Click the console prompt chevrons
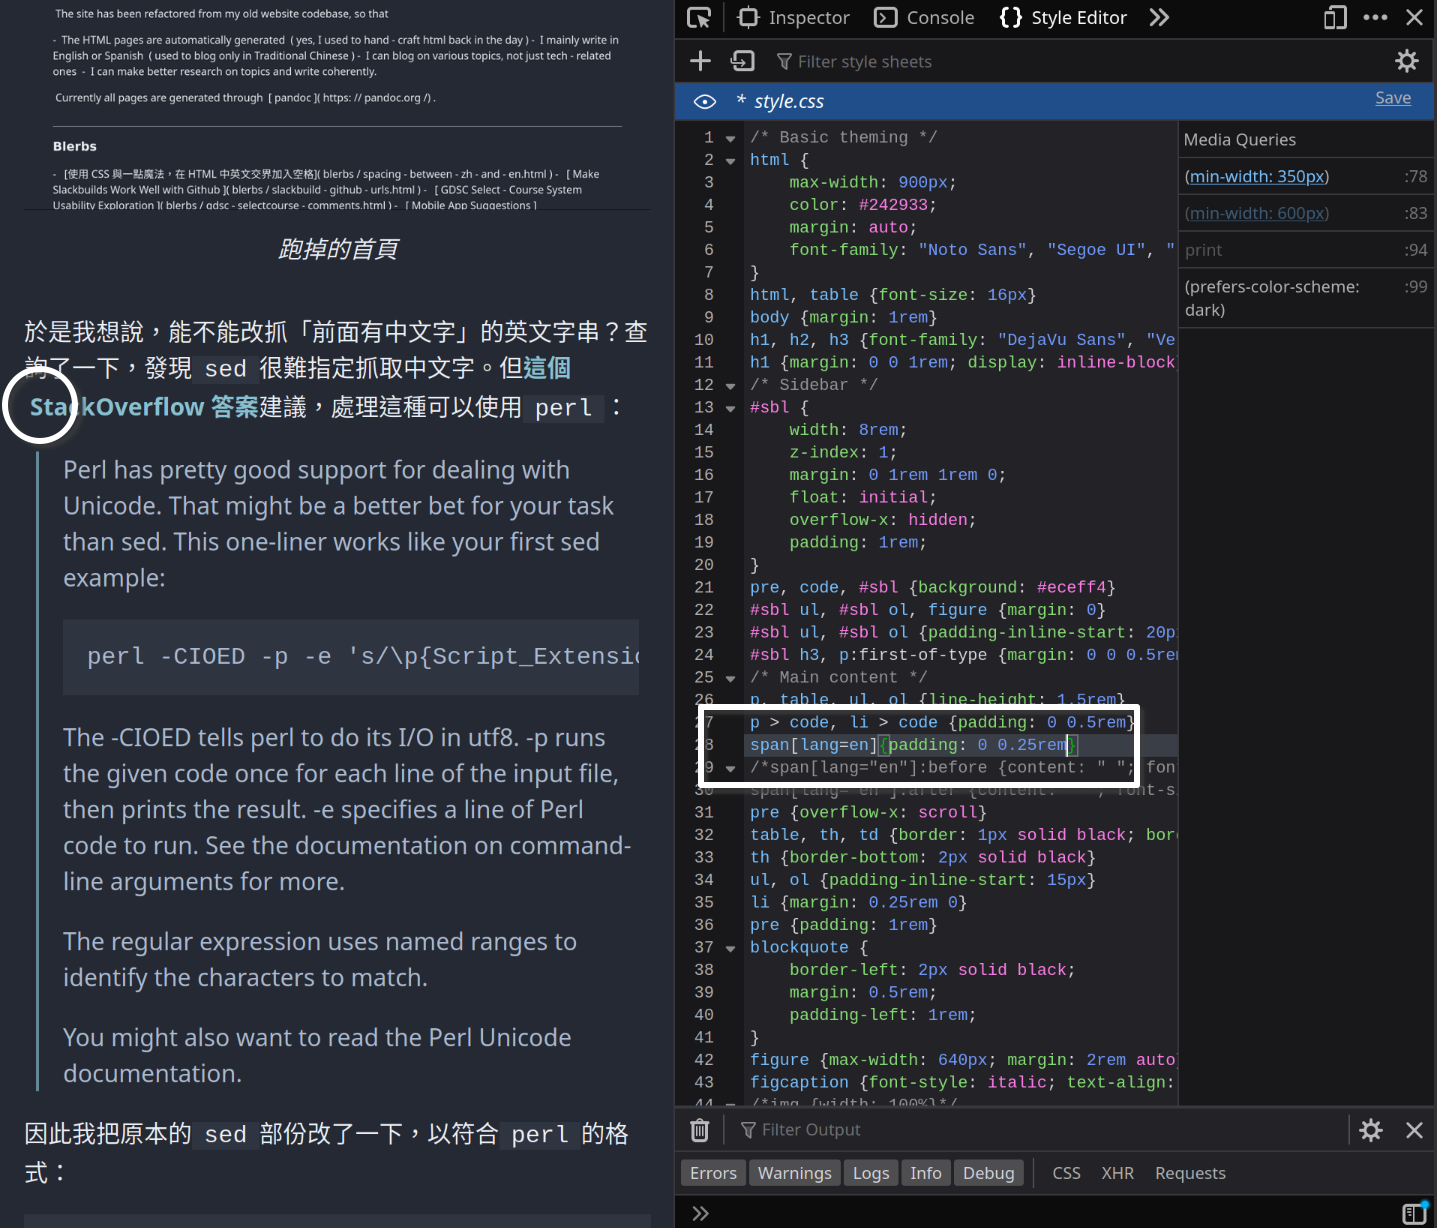This screenshot has height=1228, width=1438. point(700,1213)
